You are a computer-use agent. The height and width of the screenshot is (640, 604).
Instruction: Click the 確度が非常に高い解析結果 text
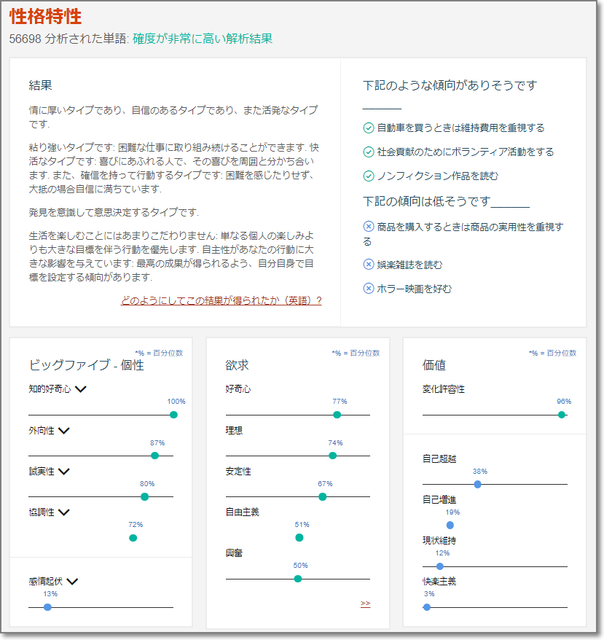coord(202,38)
